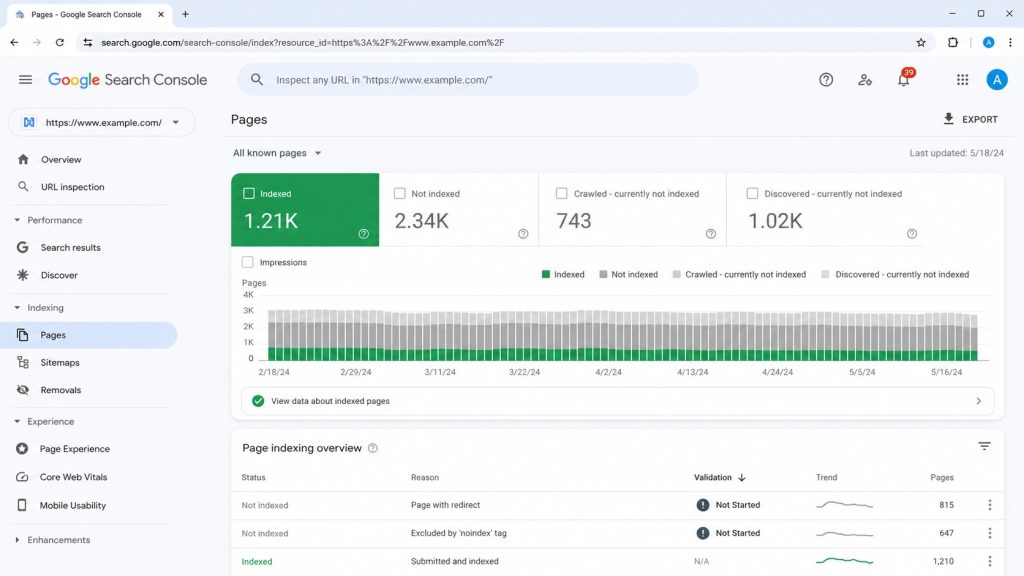1024x576 pixels.
Task: Click View data about indexed pages
Action: click(330, 401)
